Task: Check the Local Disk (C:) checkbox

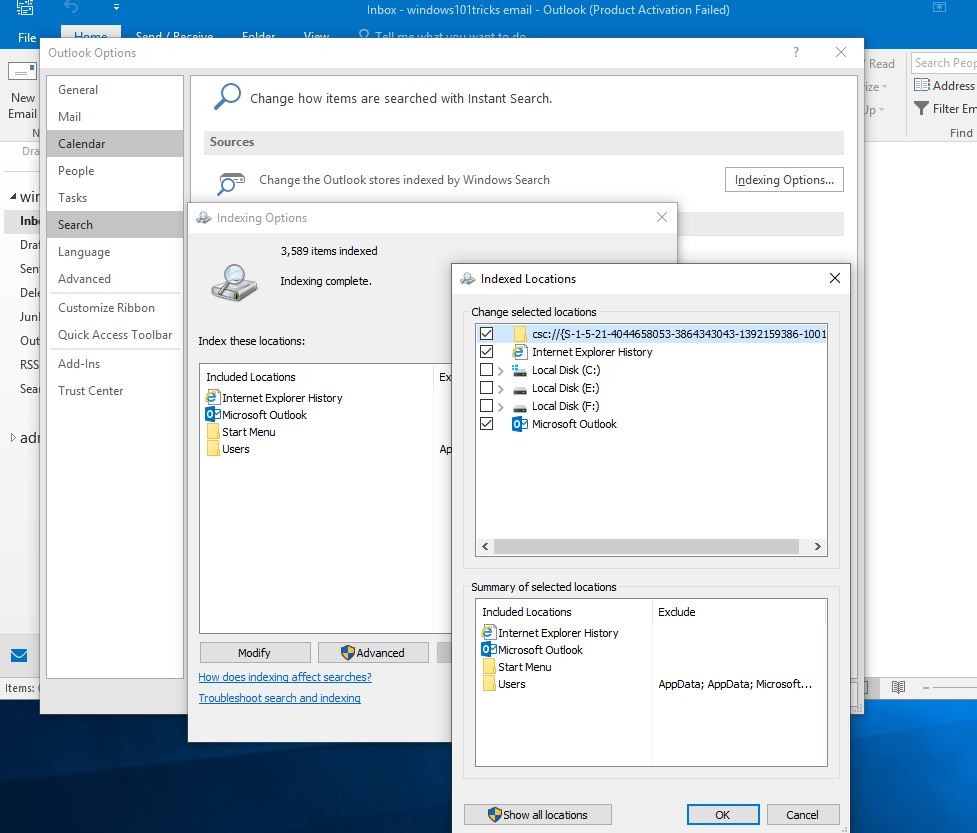Action: click(486, 369)
